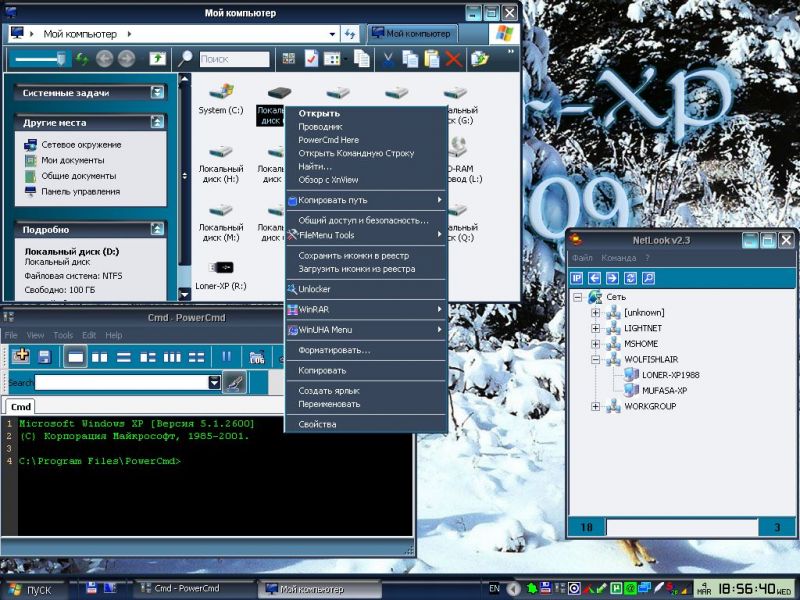Select Свойства from the context menu
This screenshot has width=800, height=600.
317,424
